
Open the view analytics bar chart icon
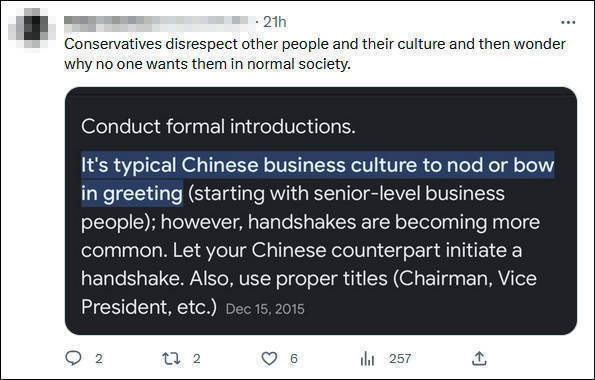tap(367, 358)
